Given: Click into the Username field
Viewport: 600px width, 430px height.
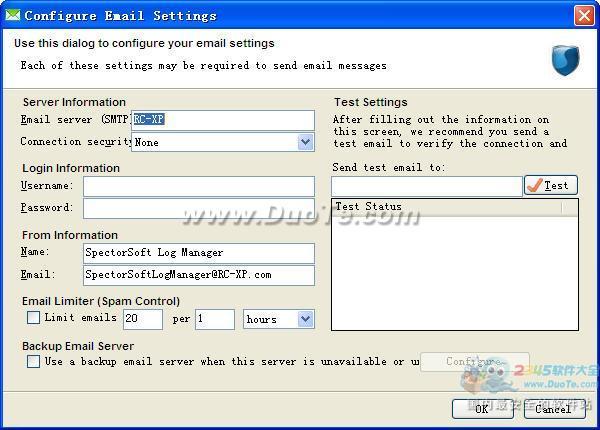Looking at the screenshot, I should click(199, 186).
